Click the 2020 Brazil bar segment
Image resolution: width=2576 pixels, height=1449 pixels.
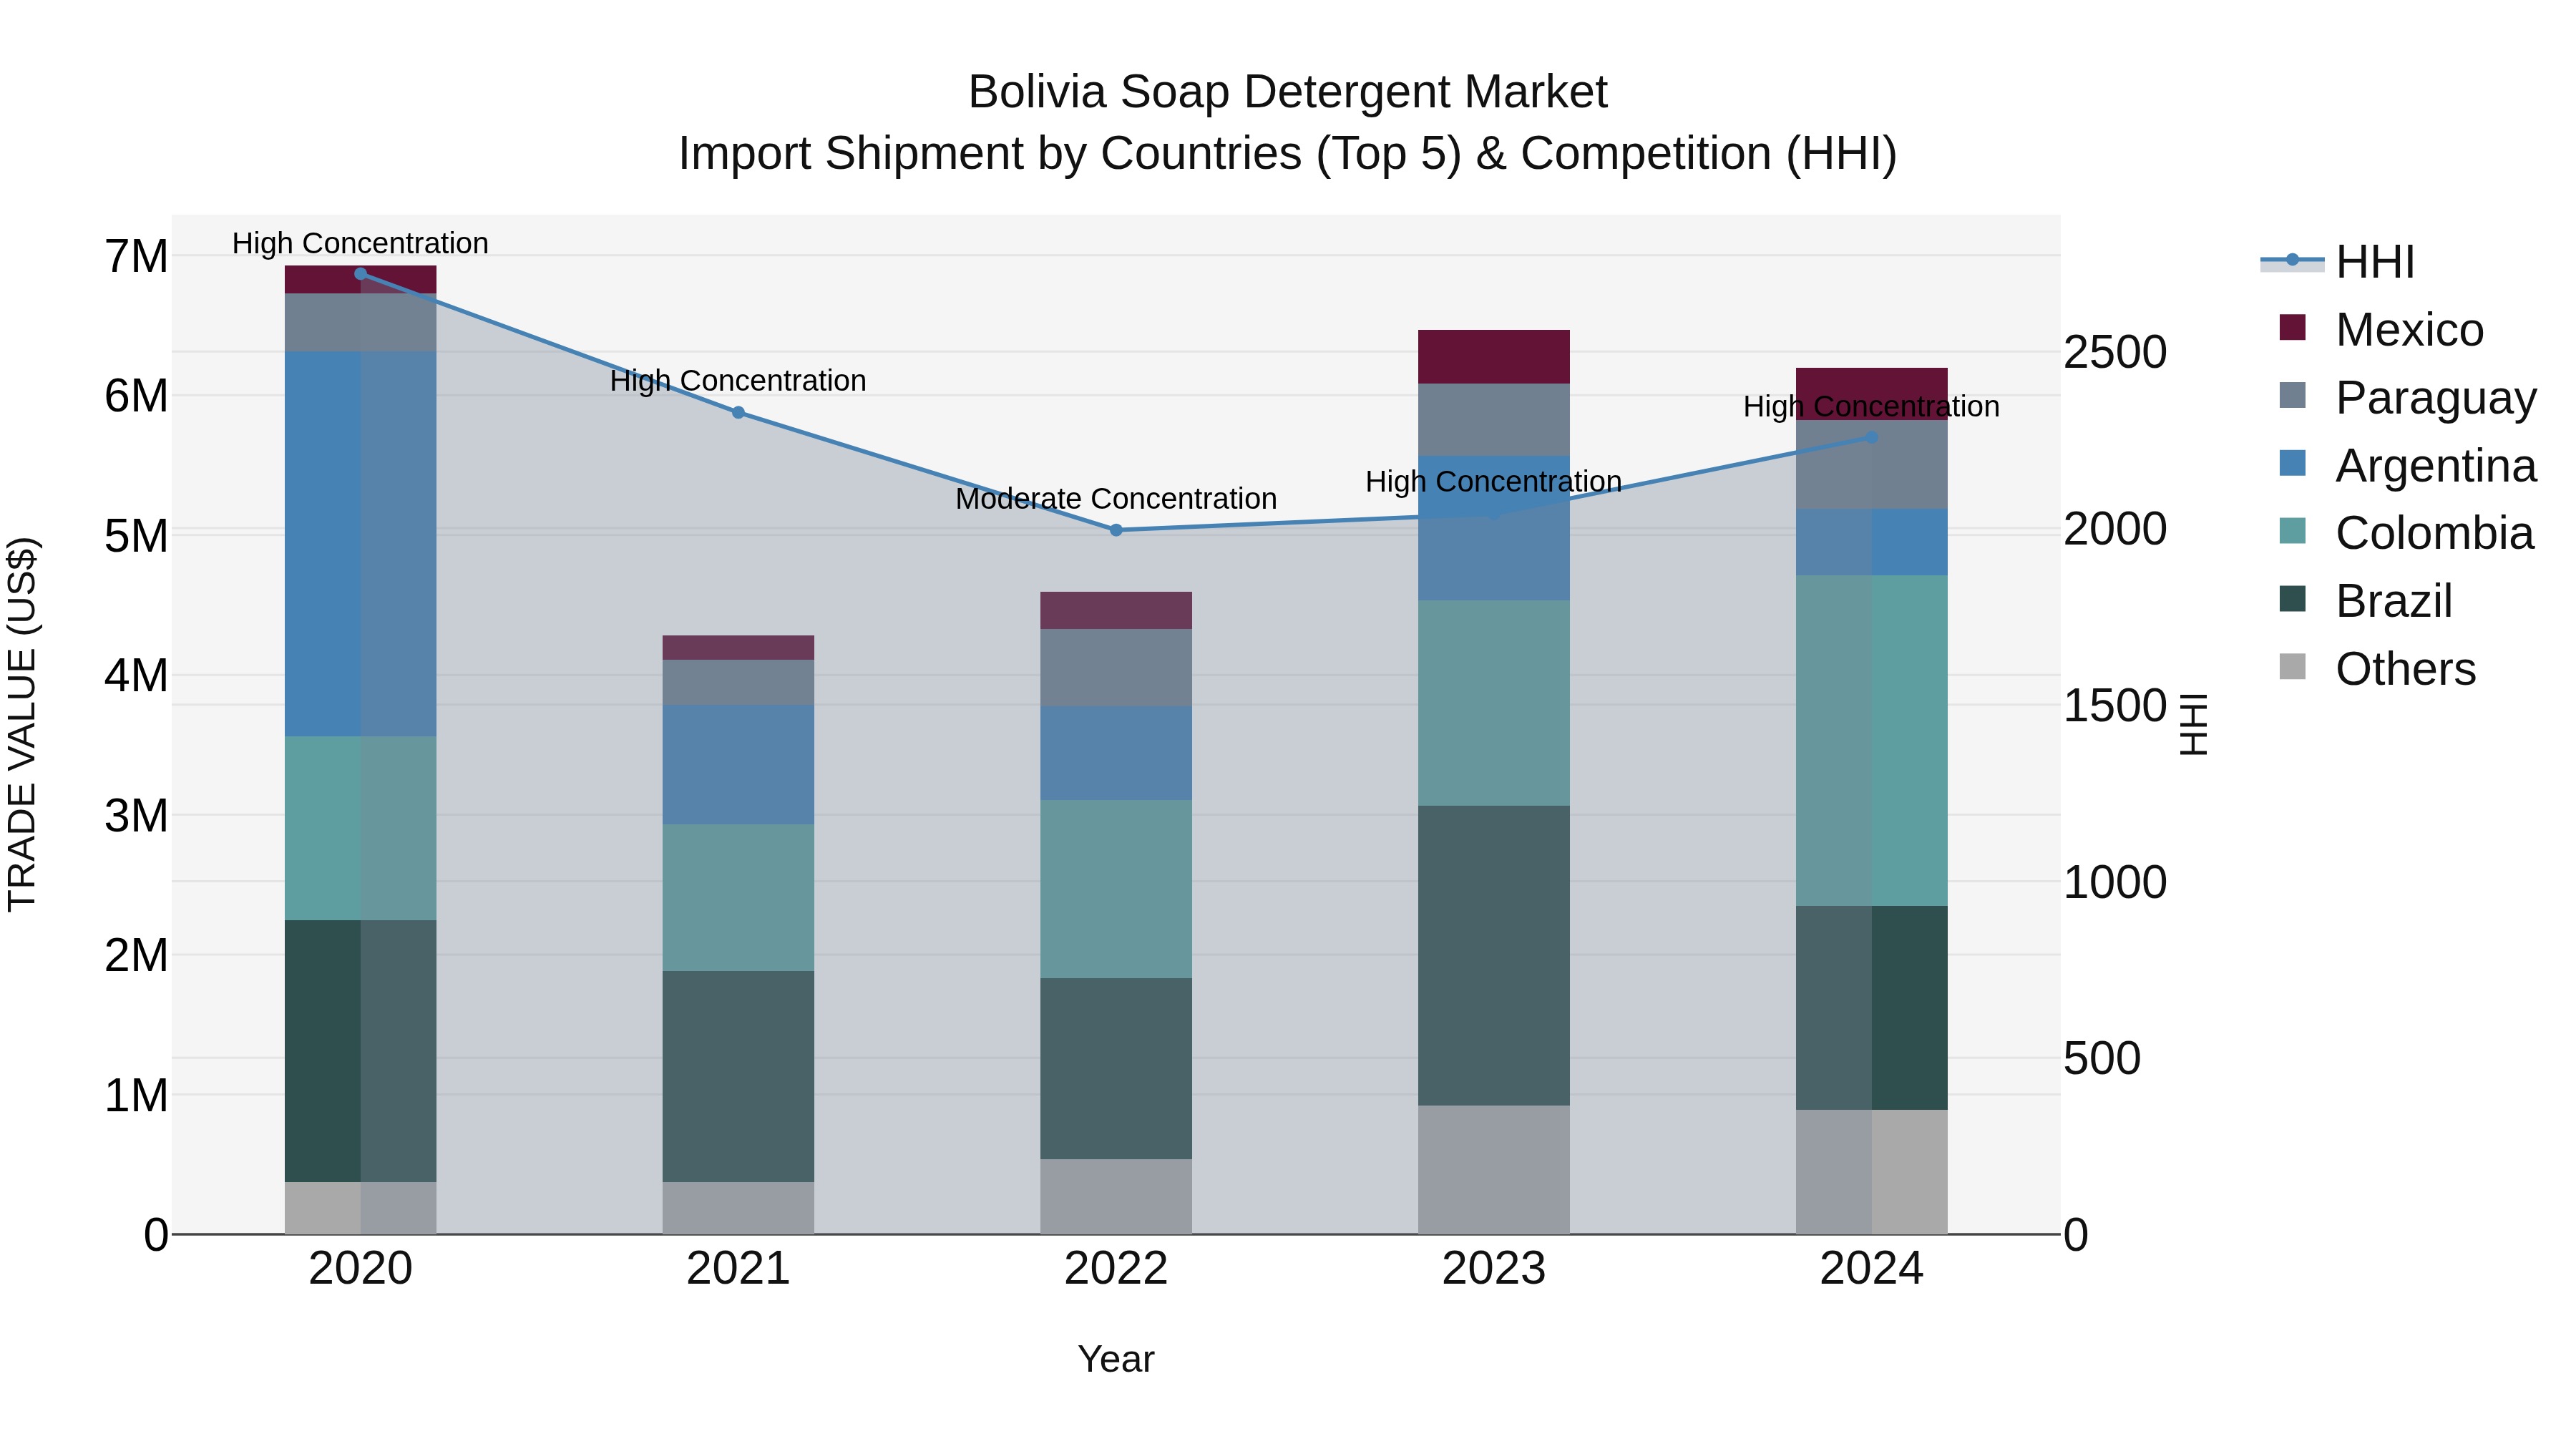point(361,1051)
